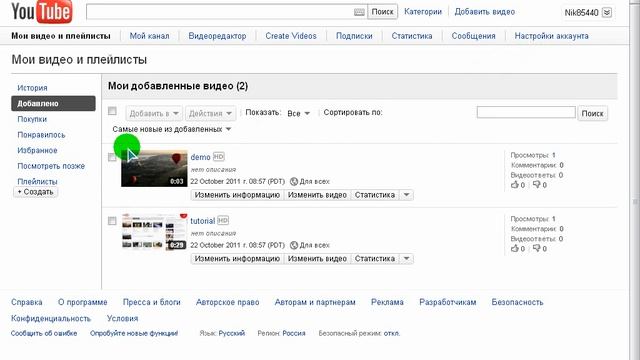The height and width of the screenshot is (360, 640).
Task: Click 'Статистика' button for tutorial video
Action: [375, 258]
